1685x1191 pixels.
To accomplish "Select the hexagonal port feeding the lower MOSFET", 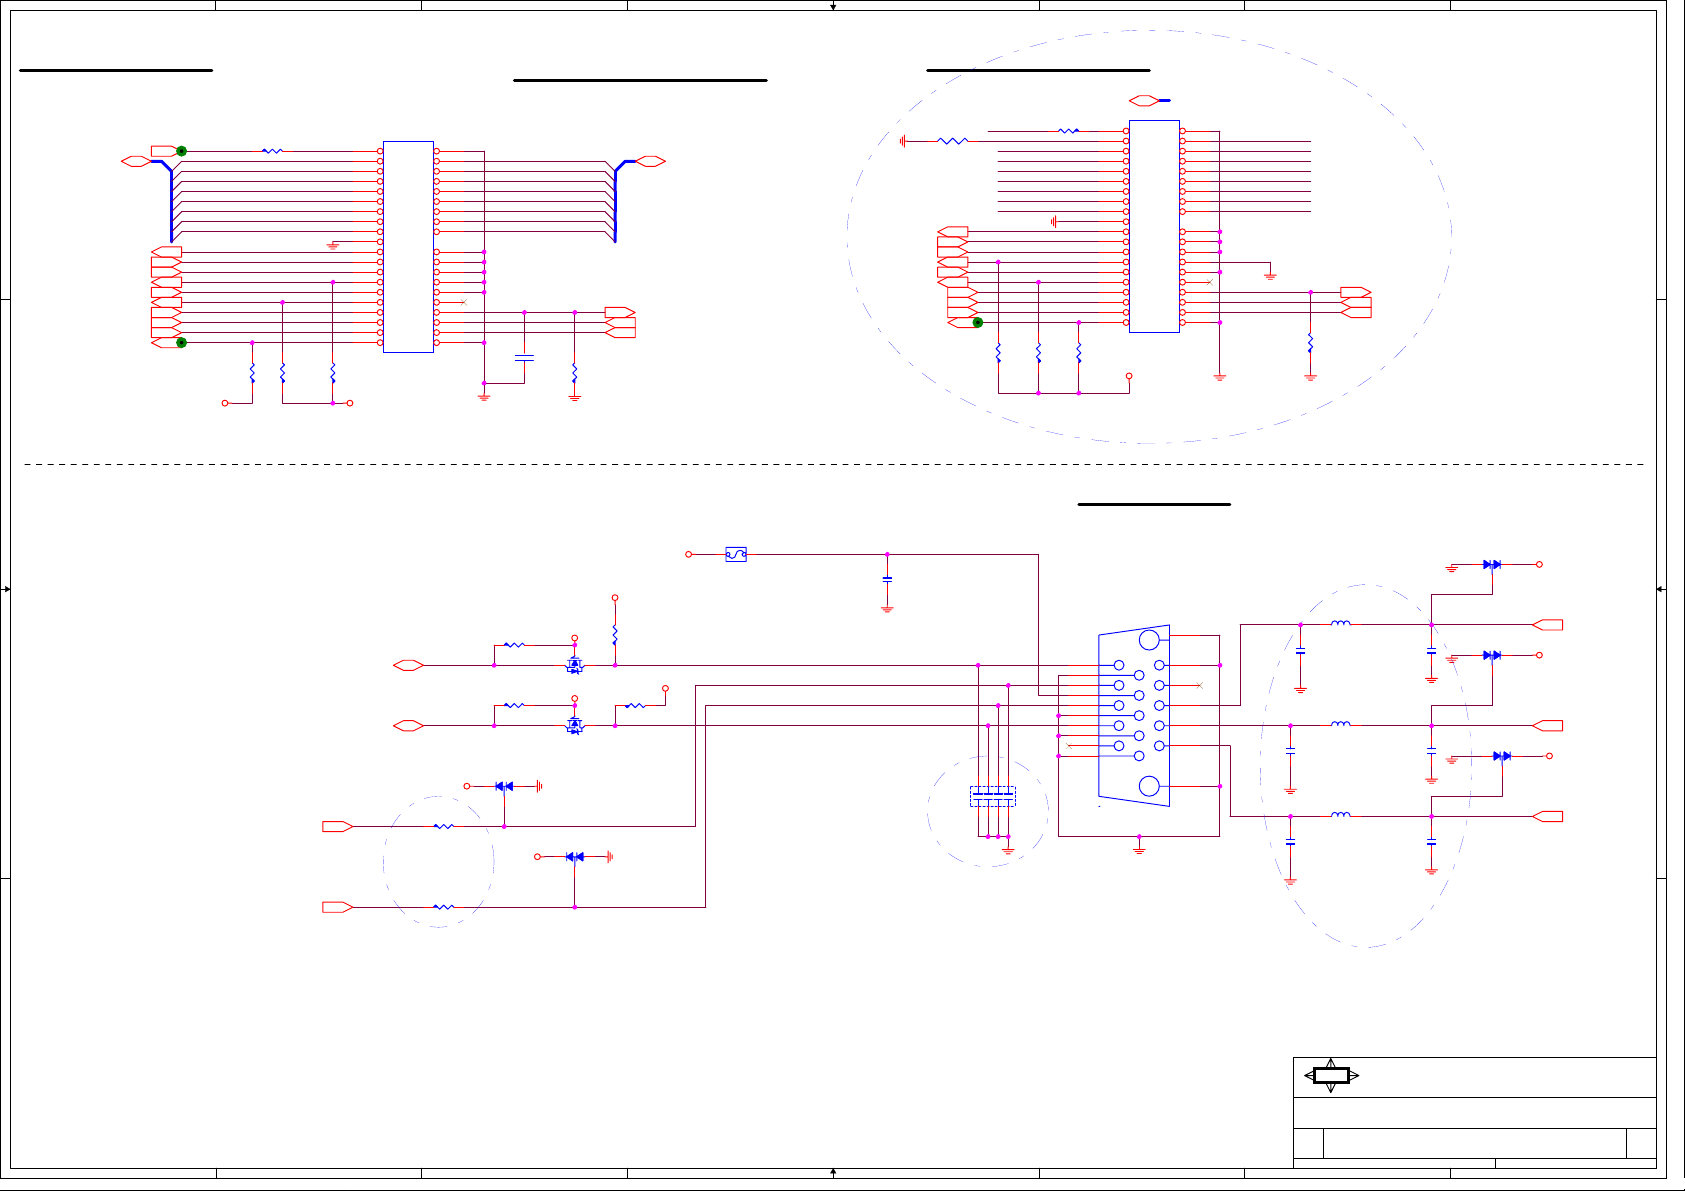I will [409, 725].
